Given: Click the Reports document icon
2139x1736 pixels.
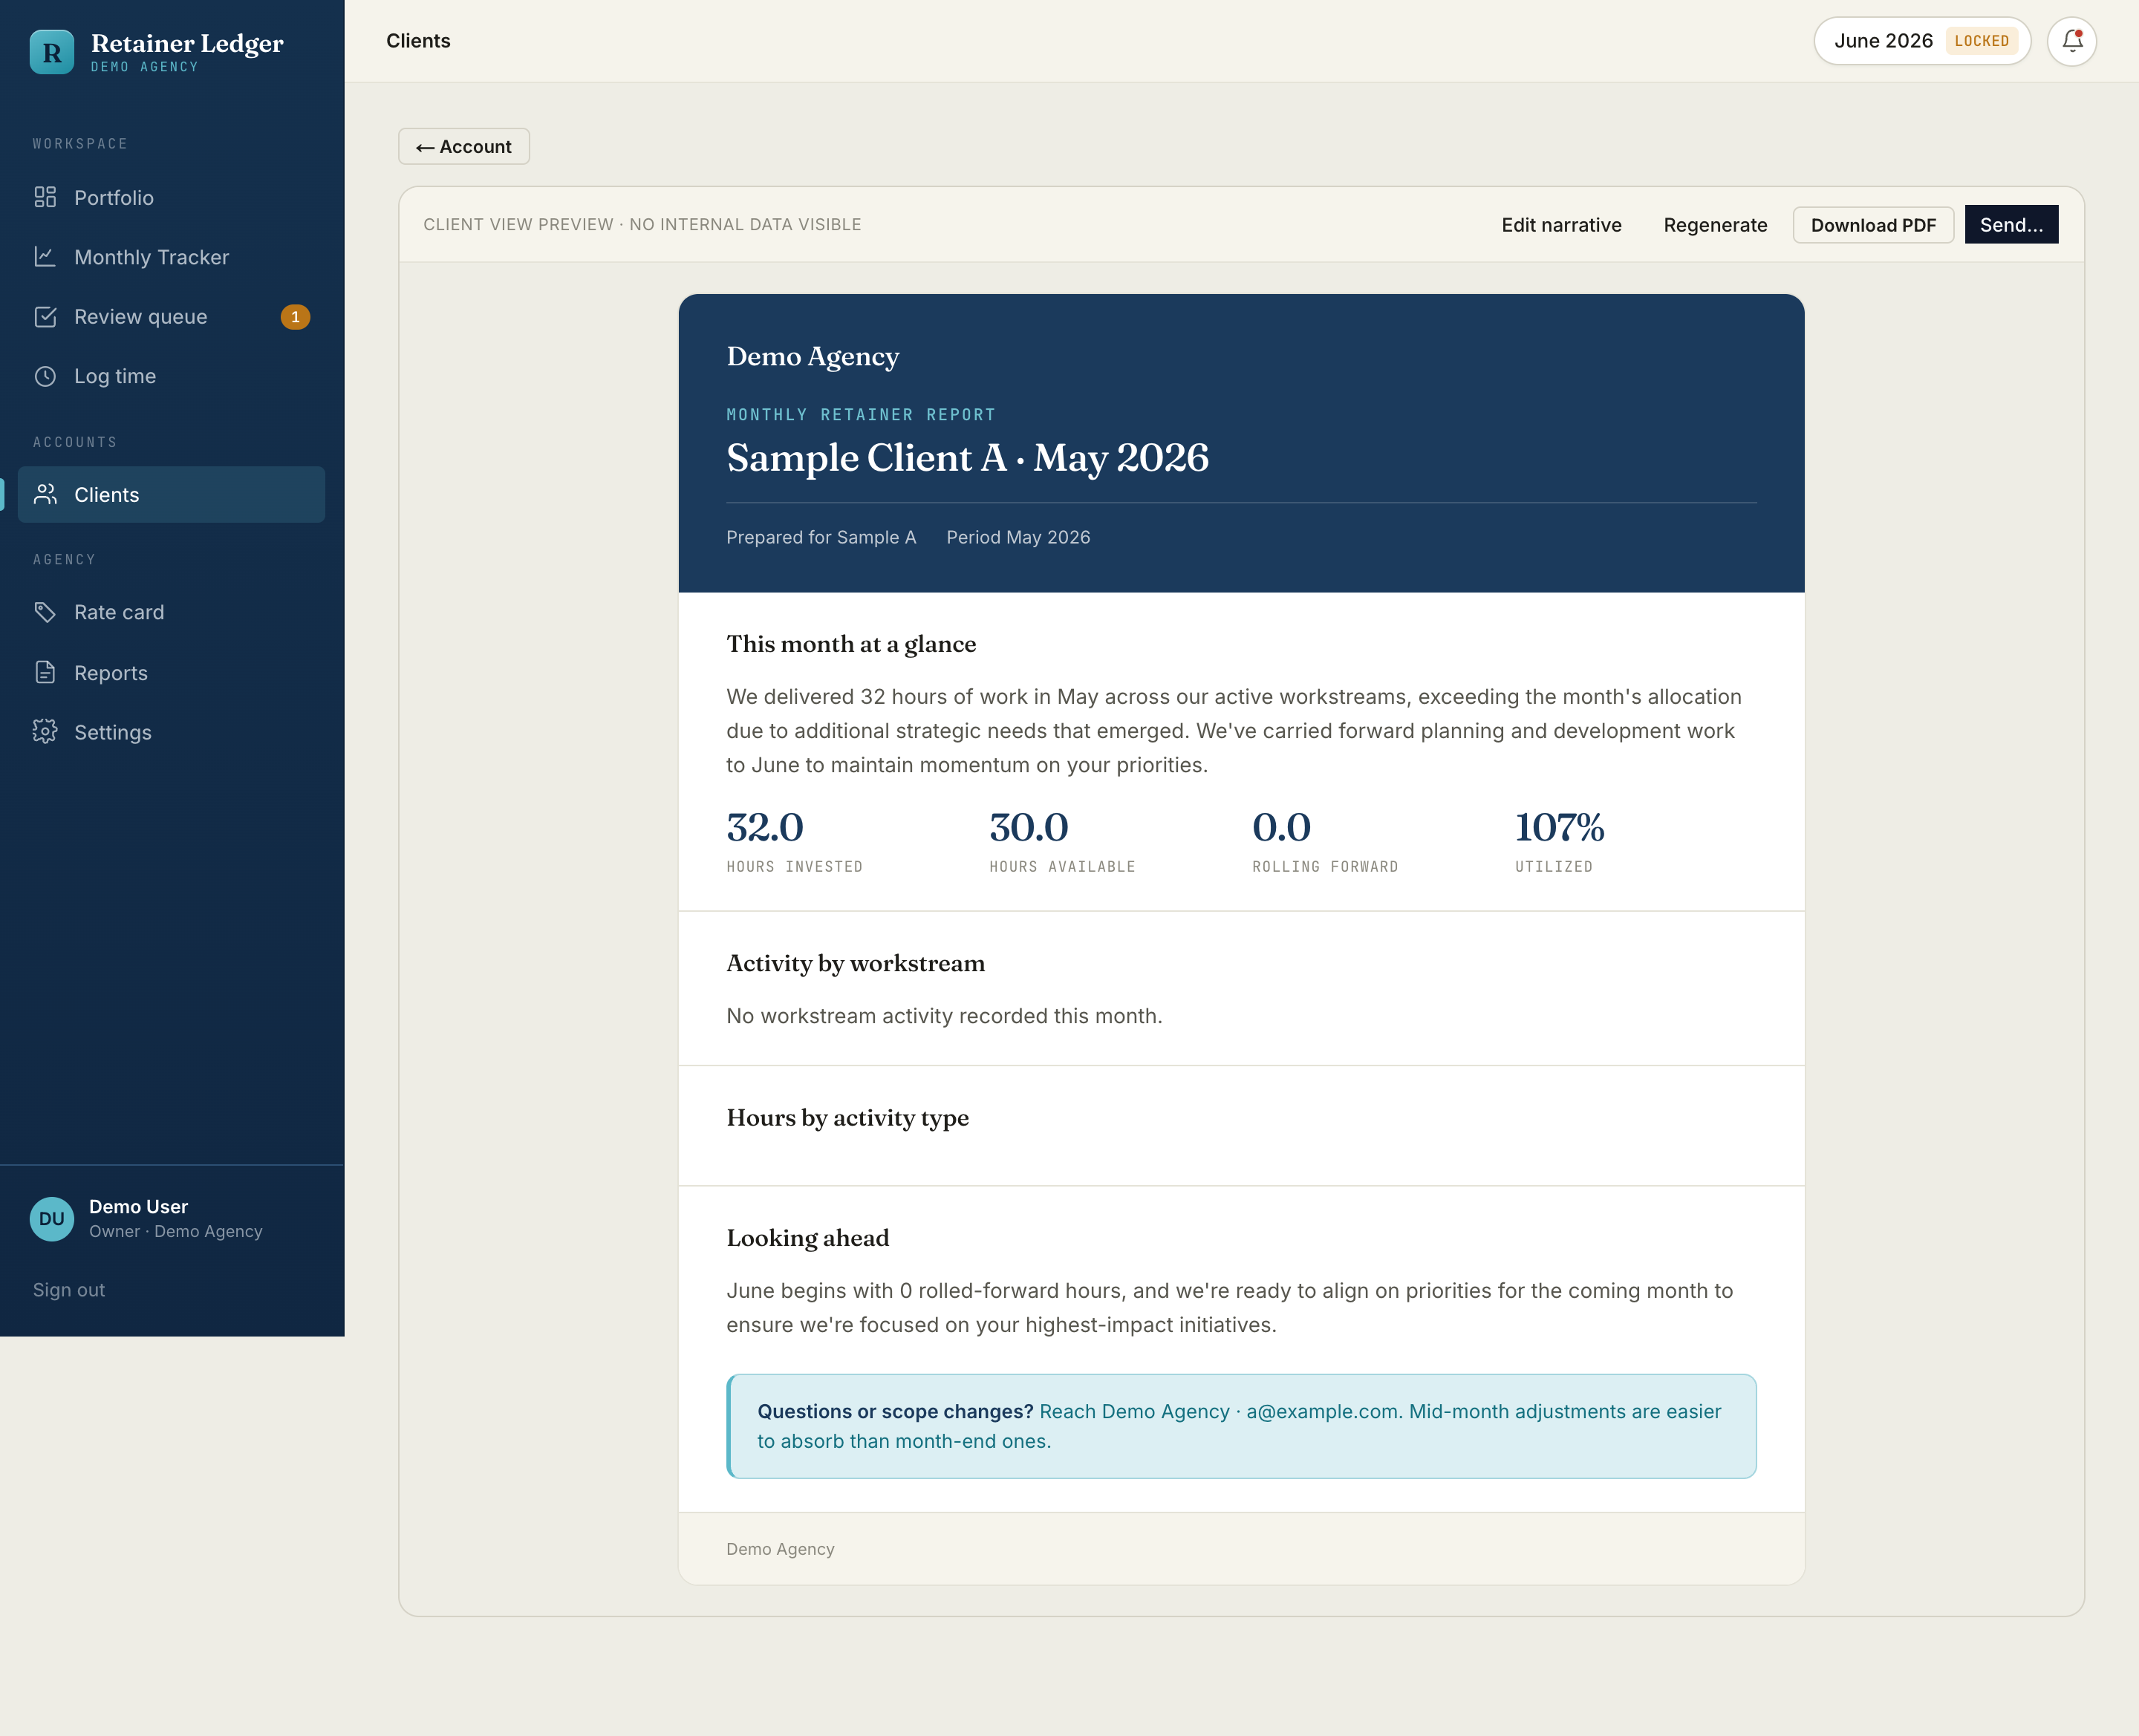Looking at the screenshot, I should (x=45, y=672).
